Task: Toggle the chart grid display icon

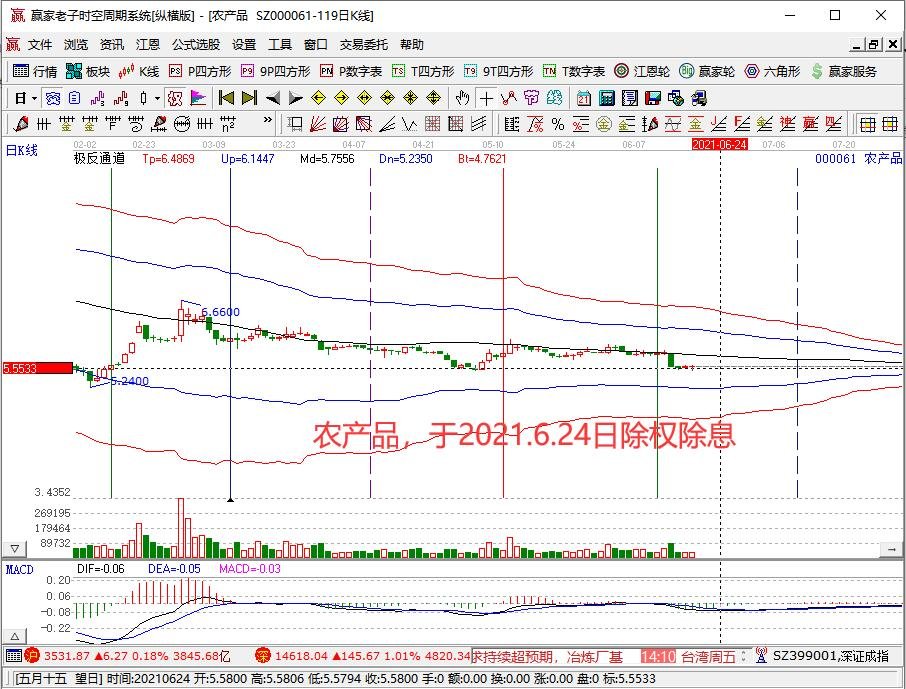Action: coord(432,123)
